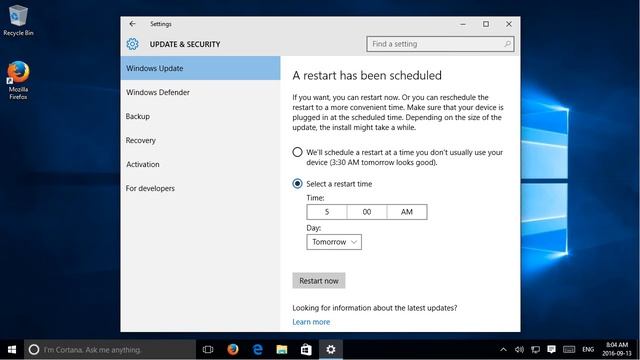Click the Settings gear on the taskbar
The image size is (640, 360).
pyautogui.click(x=331, y=350)
